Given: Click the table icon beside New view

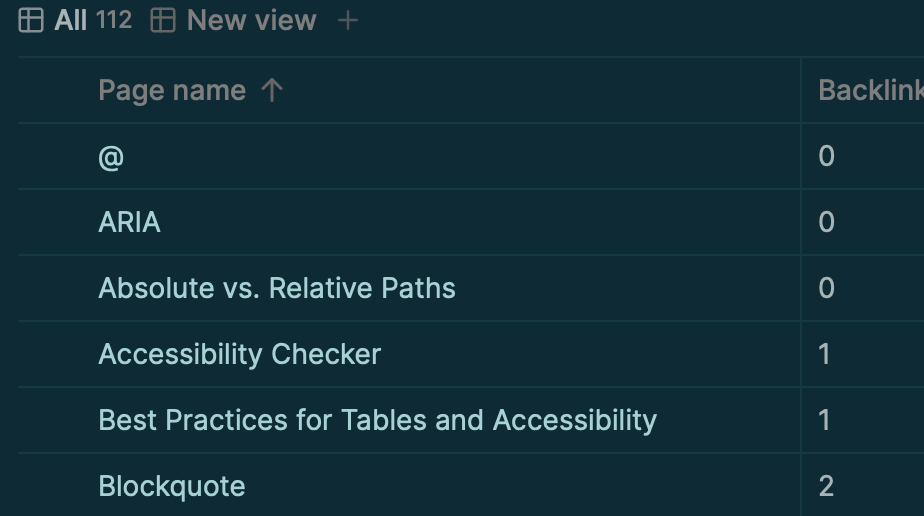Looking at the screenshot, I should point(163,20).
